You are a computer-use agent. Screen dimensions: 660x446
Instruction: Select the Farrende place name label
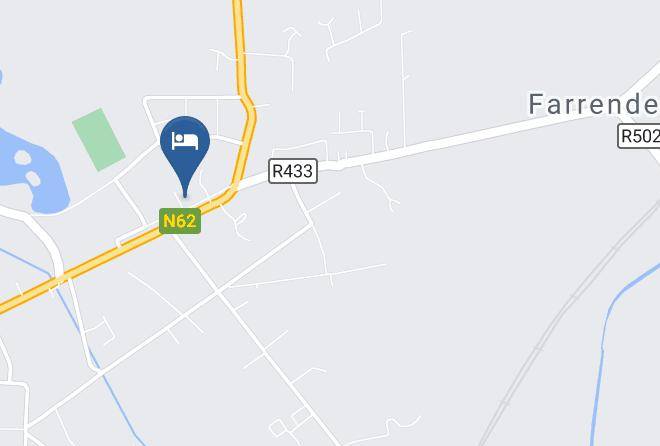[x=594, y=104]
